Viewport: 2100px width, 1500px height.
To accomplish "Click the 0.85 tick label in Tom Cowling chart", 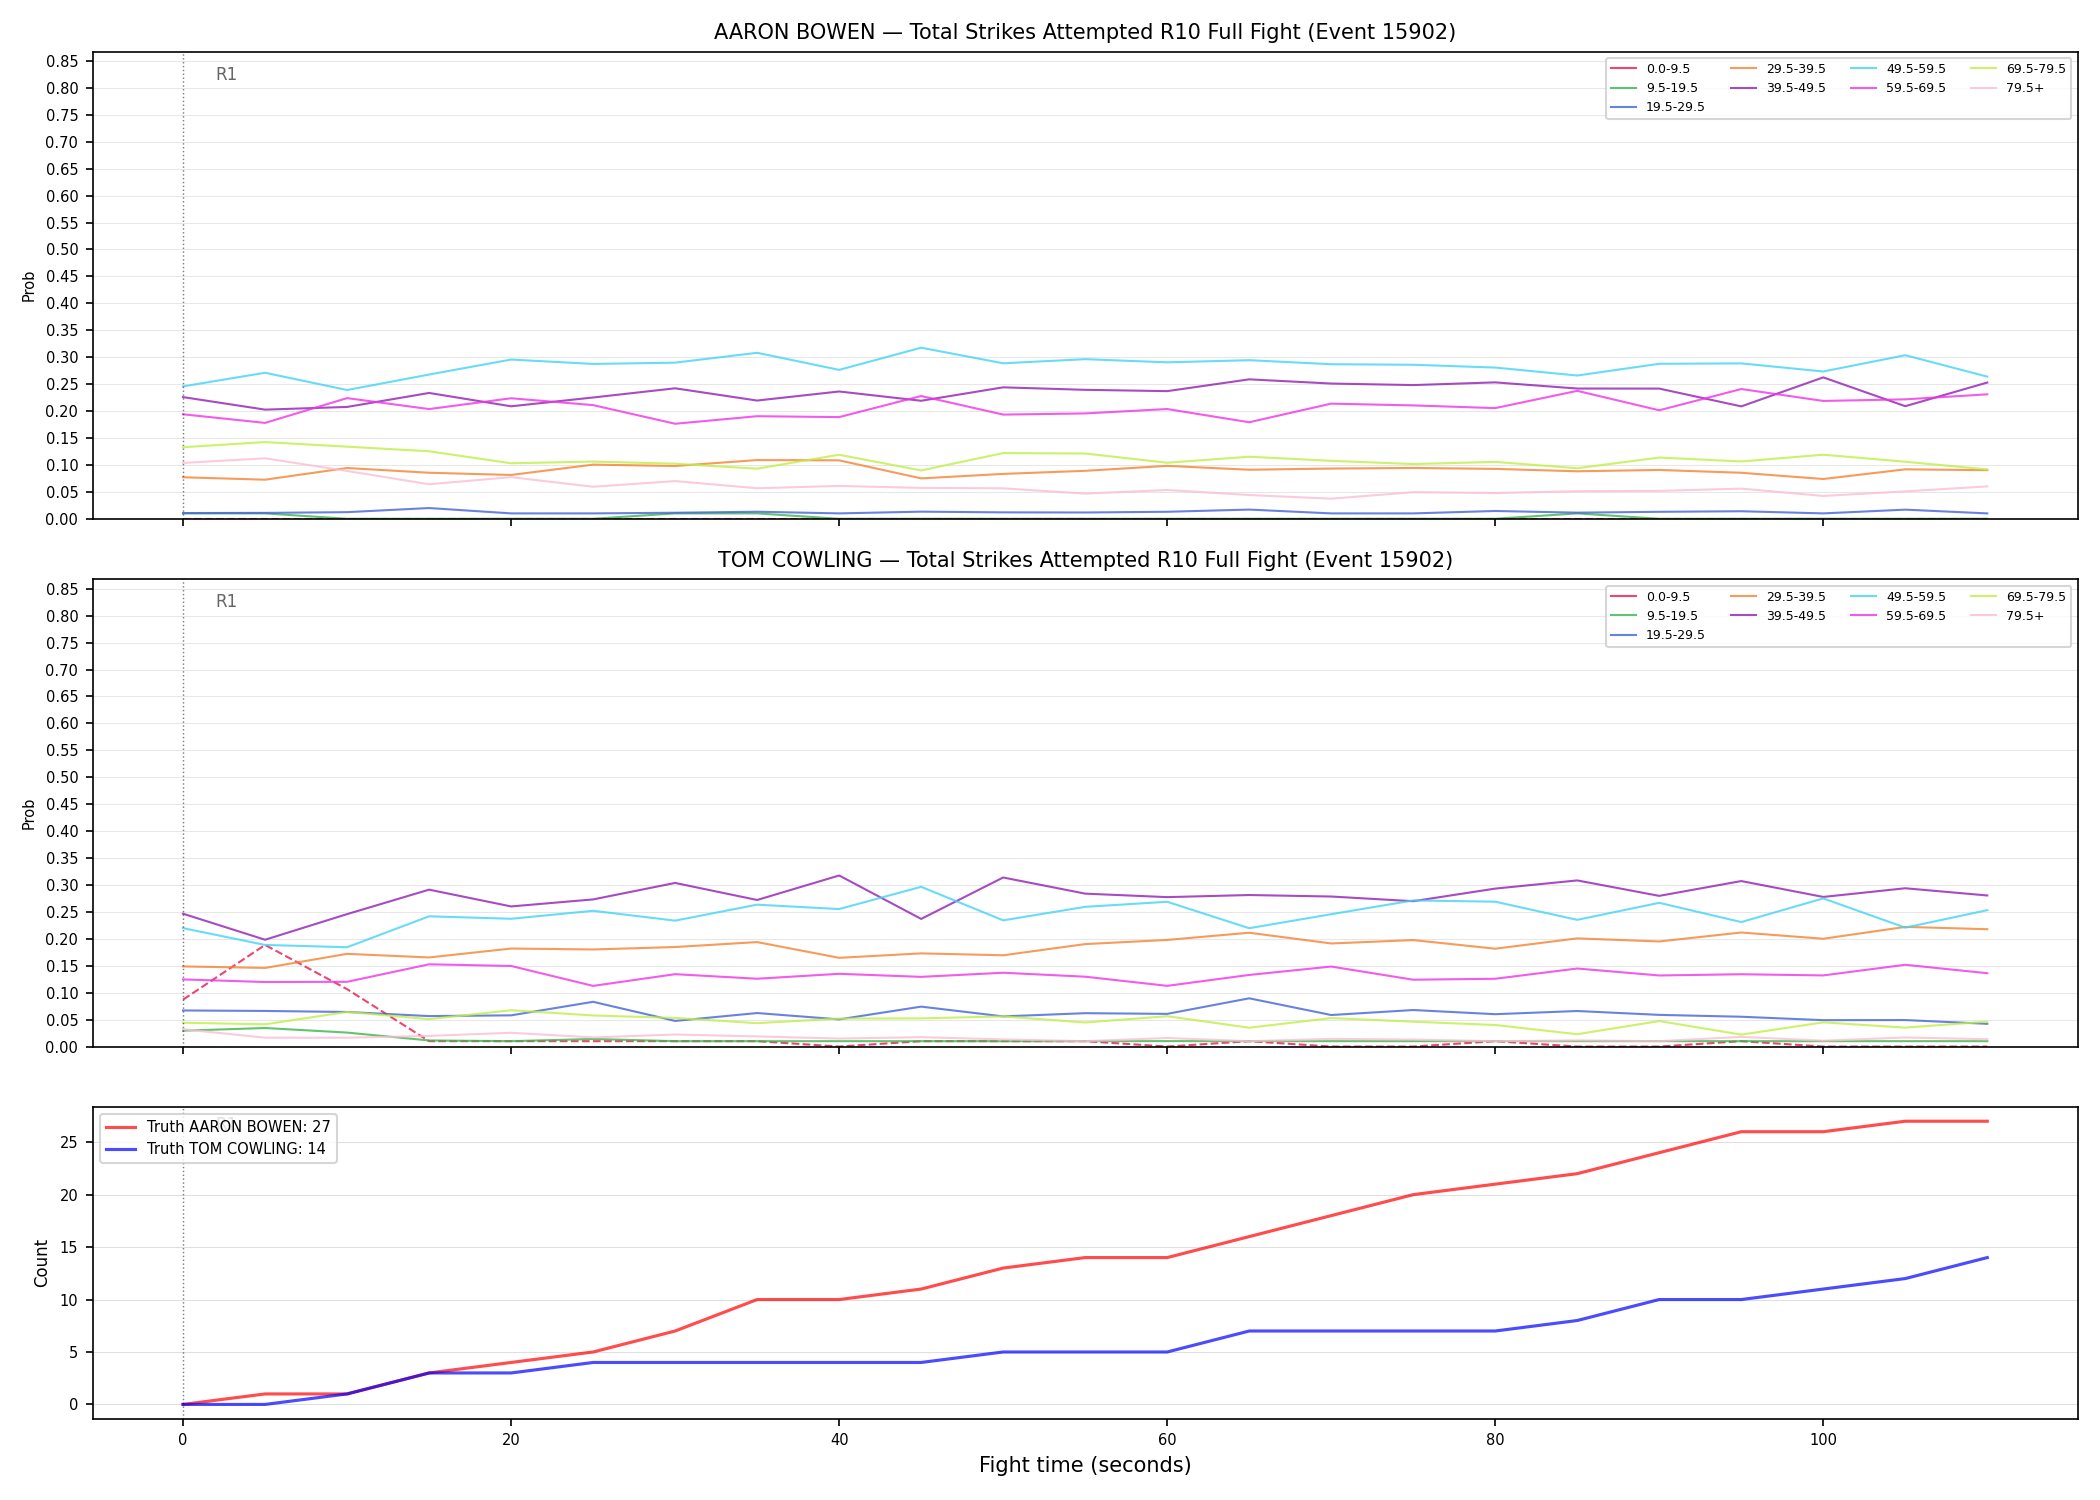I will (63, 590).
